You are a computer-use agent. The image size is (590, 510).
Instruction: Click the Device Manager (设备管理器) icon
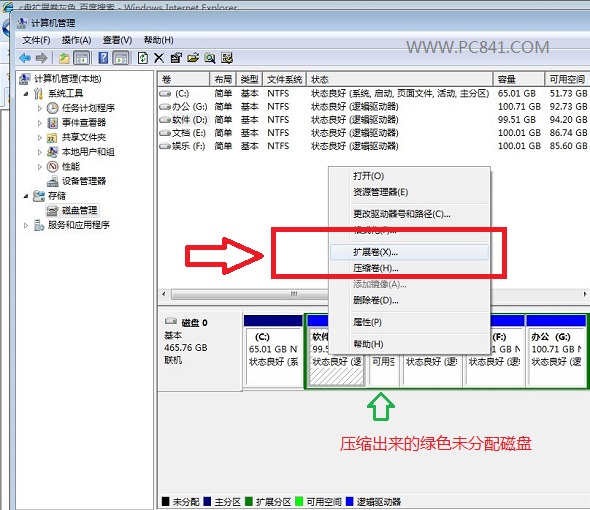point(52,181)
